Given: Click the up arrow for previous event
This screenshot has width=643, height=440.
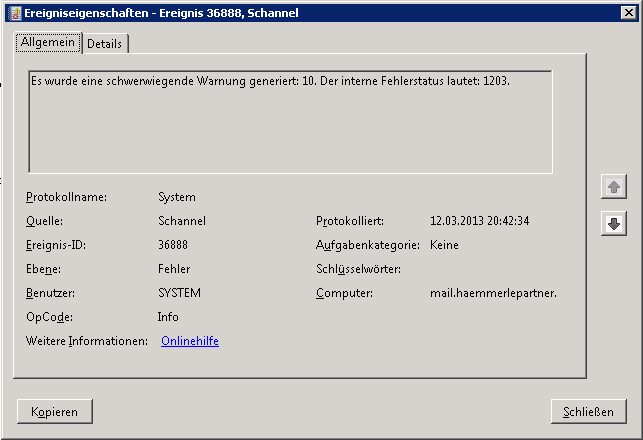Looking at the screenshot, I should 614,187.
